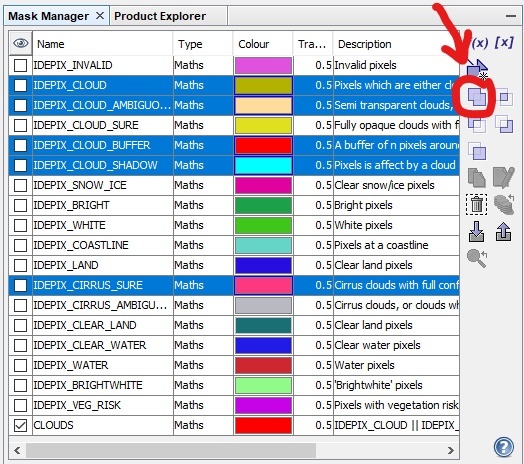Click the IDEPIX_CLOUD_AMBIGUO... mask name
The width and height of the screenshot is (524, 464).
102,105
